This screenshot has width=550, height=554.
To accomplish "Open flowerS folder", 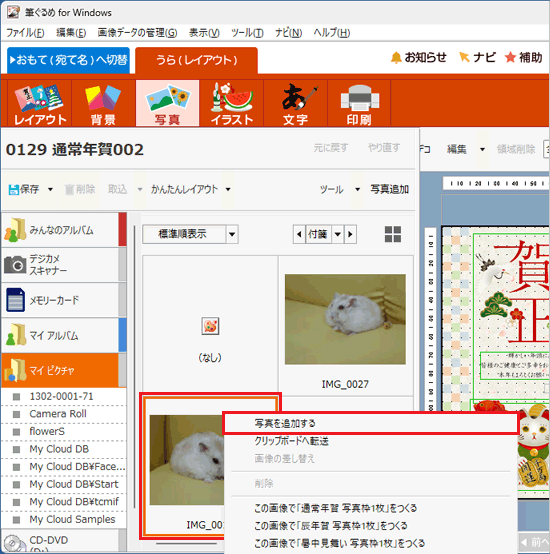I will click(x=64, y=431).
